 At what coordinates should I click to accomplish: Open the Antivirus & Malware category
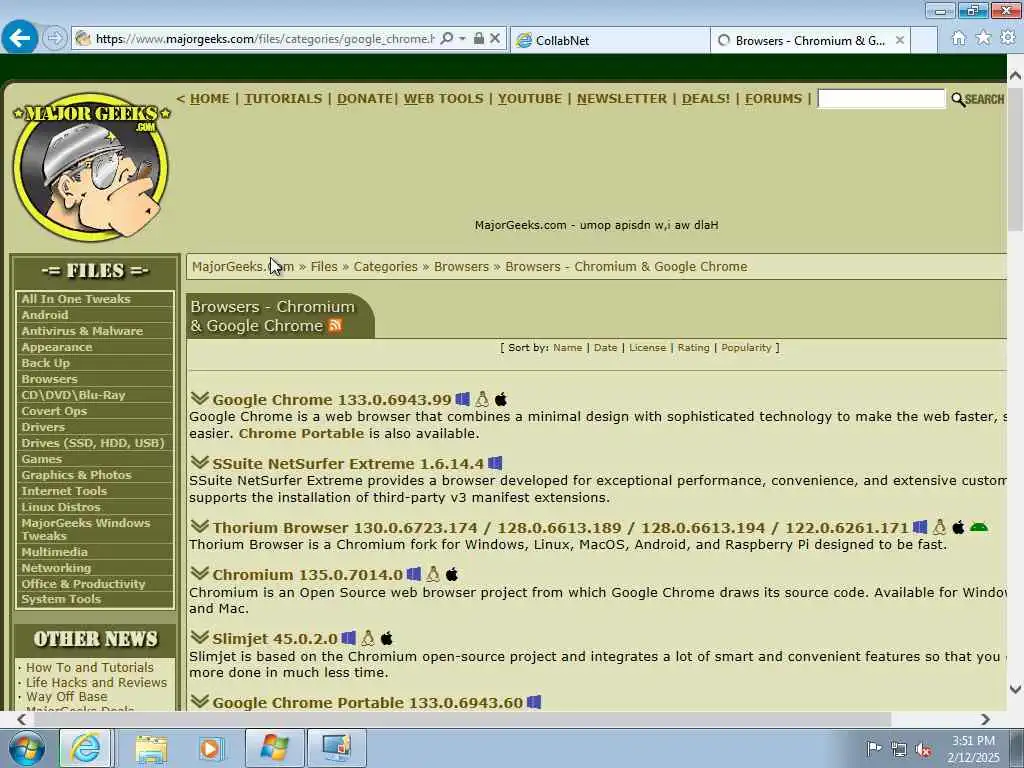[82, 330]
